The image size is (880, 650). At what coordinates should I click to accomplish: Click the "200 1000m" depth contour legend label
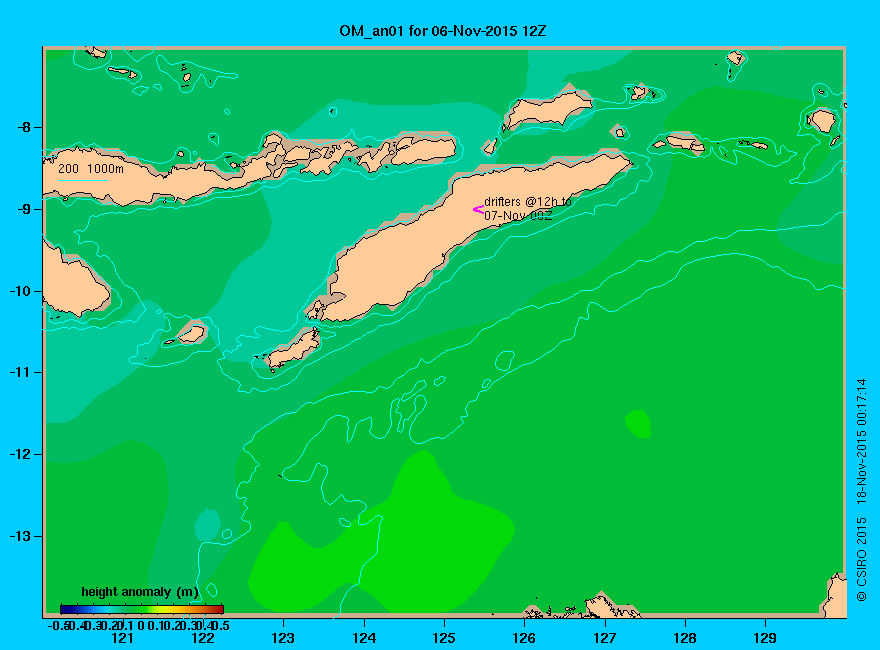pyautogui.click(x=91, y=168)
